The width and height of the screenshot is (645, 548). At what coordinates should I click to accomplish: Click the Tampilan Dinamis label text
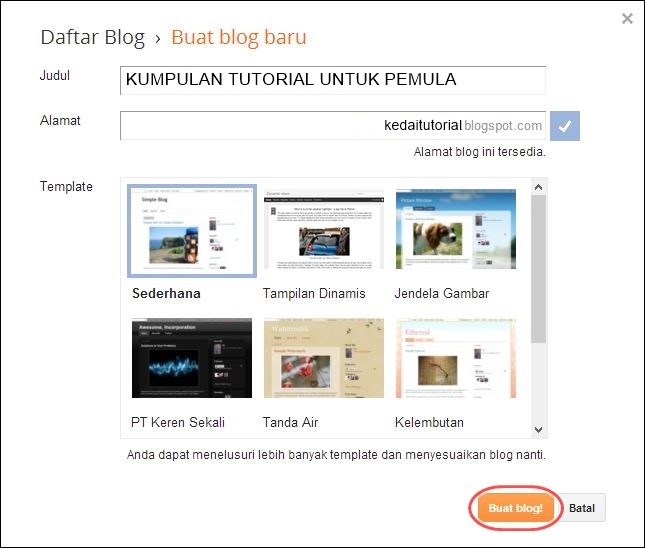click(x=314, y=293)
